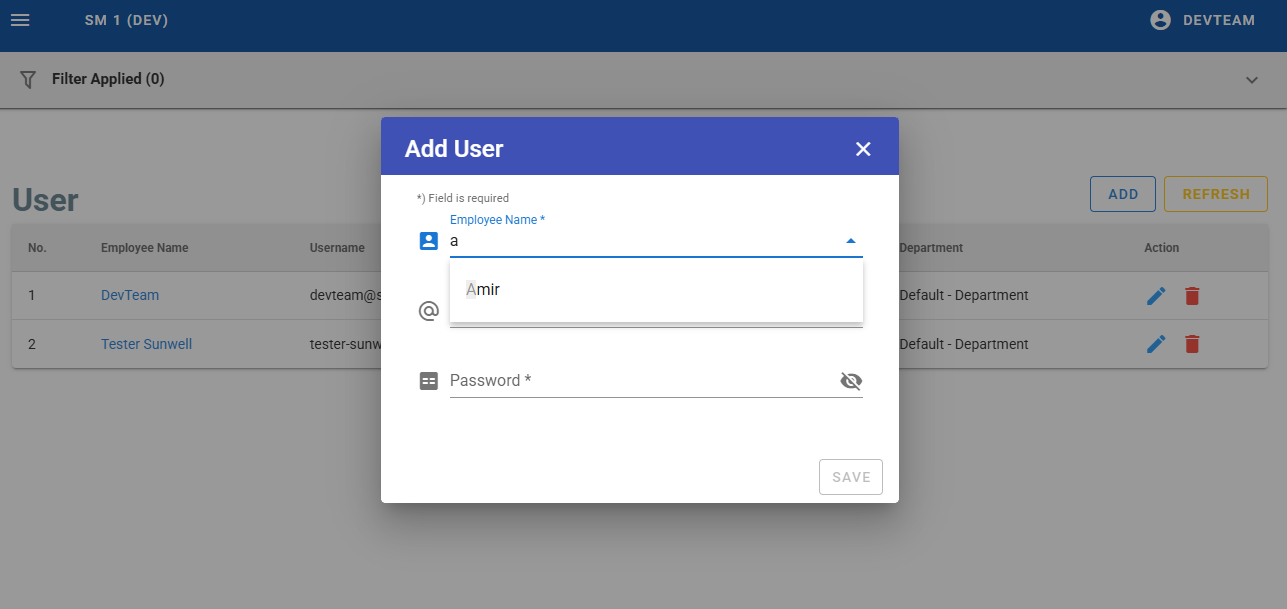Select Amir from the suggestion list
This screenshot has height=609, width=1287.
483,290
